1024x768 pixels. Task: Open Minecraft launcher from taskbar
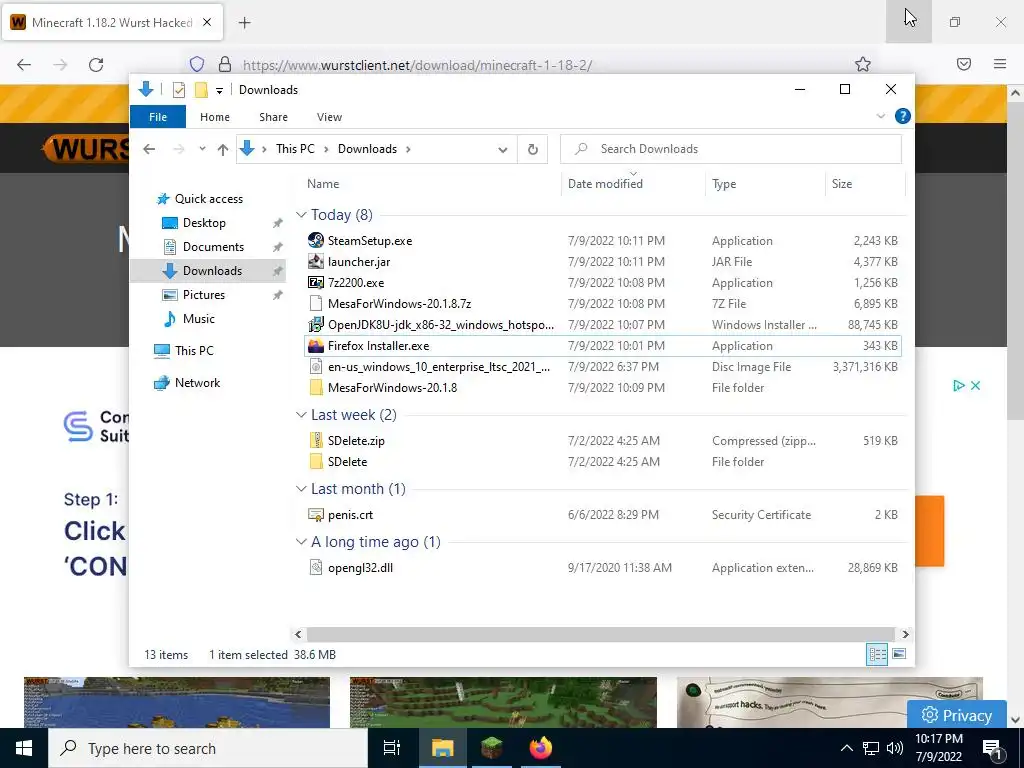tap(492, 748)
